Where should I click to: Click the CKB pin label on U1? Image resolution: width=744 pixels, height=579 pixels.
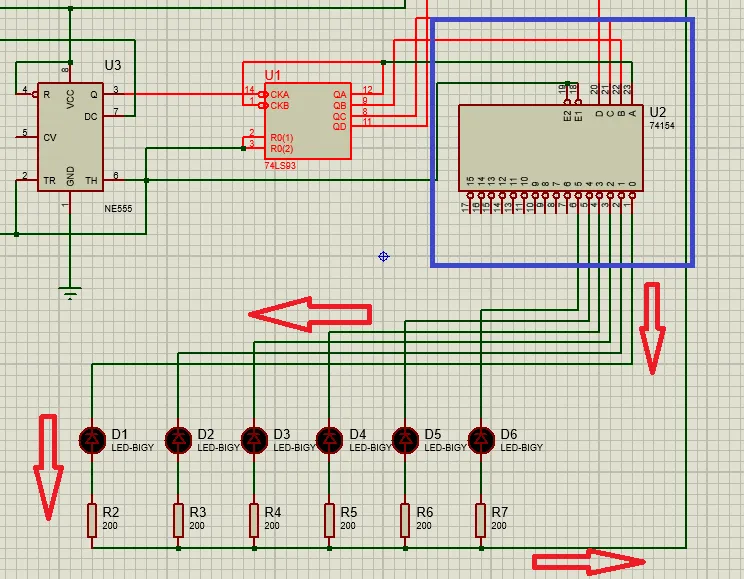(x=279, y=105)
